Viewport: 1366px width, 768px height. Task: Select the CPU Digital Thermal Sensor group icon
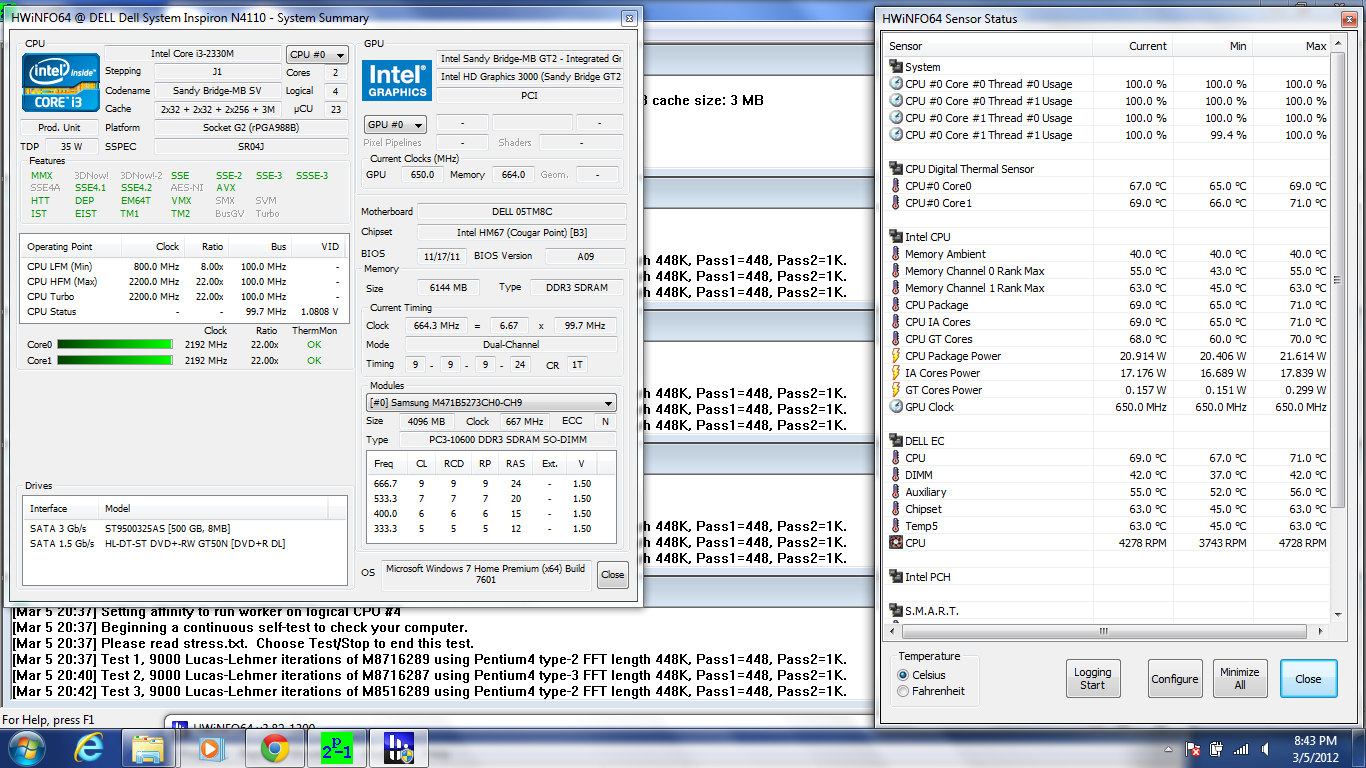tap(896, 169)
